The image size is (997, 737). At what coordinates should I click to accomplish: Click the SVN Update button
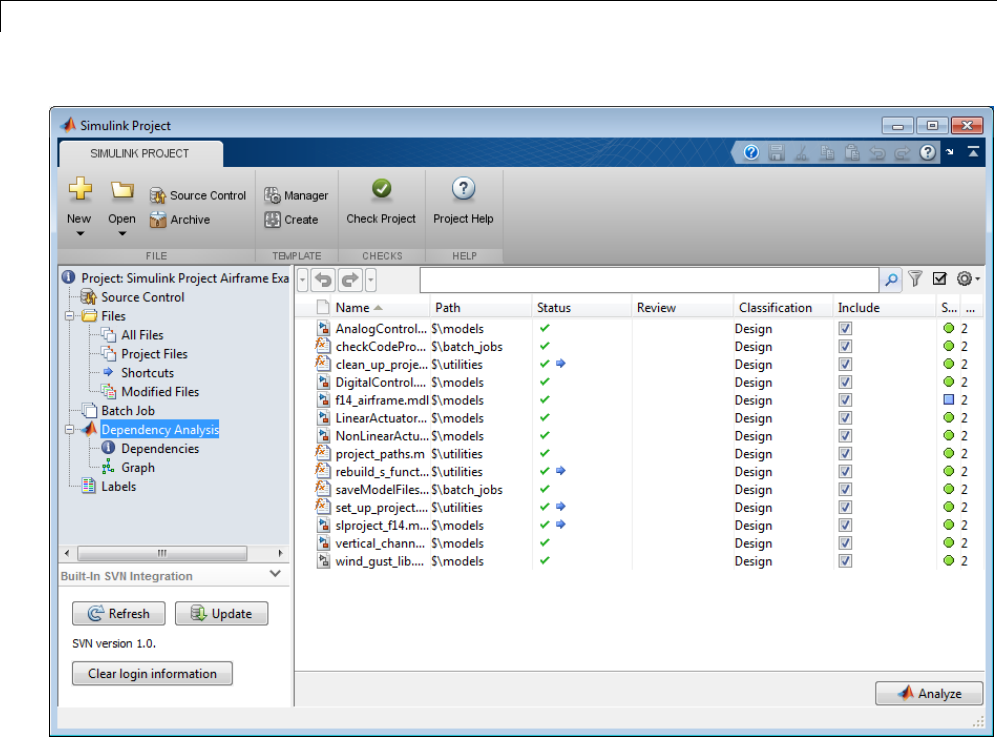[221, 614]
